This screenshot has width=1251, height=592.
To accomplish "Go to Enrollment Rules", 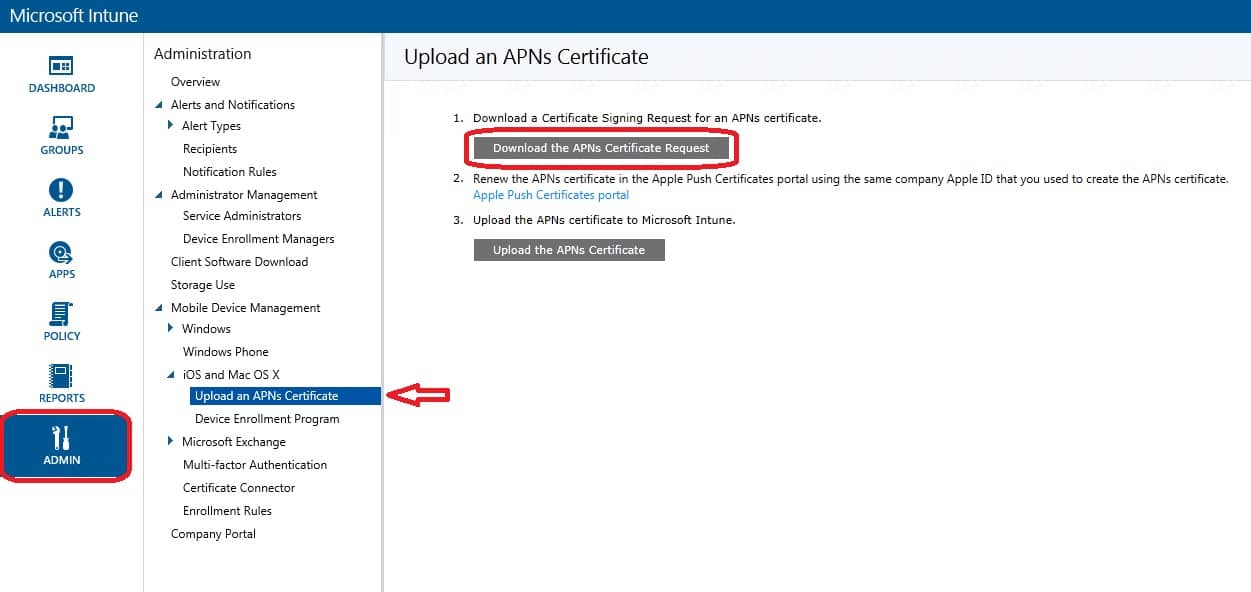I will coord(227,511).
